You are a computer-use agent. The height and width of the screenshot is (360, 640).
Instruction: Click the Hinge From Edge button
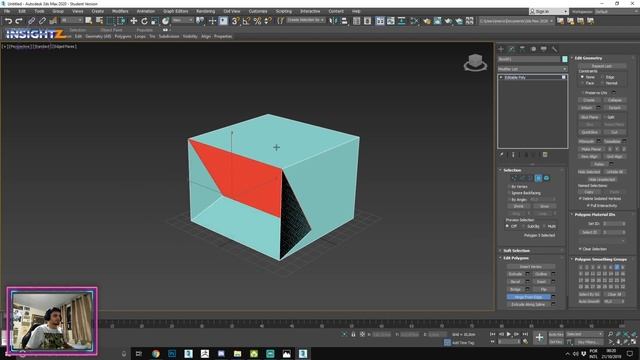pos(529,297)
